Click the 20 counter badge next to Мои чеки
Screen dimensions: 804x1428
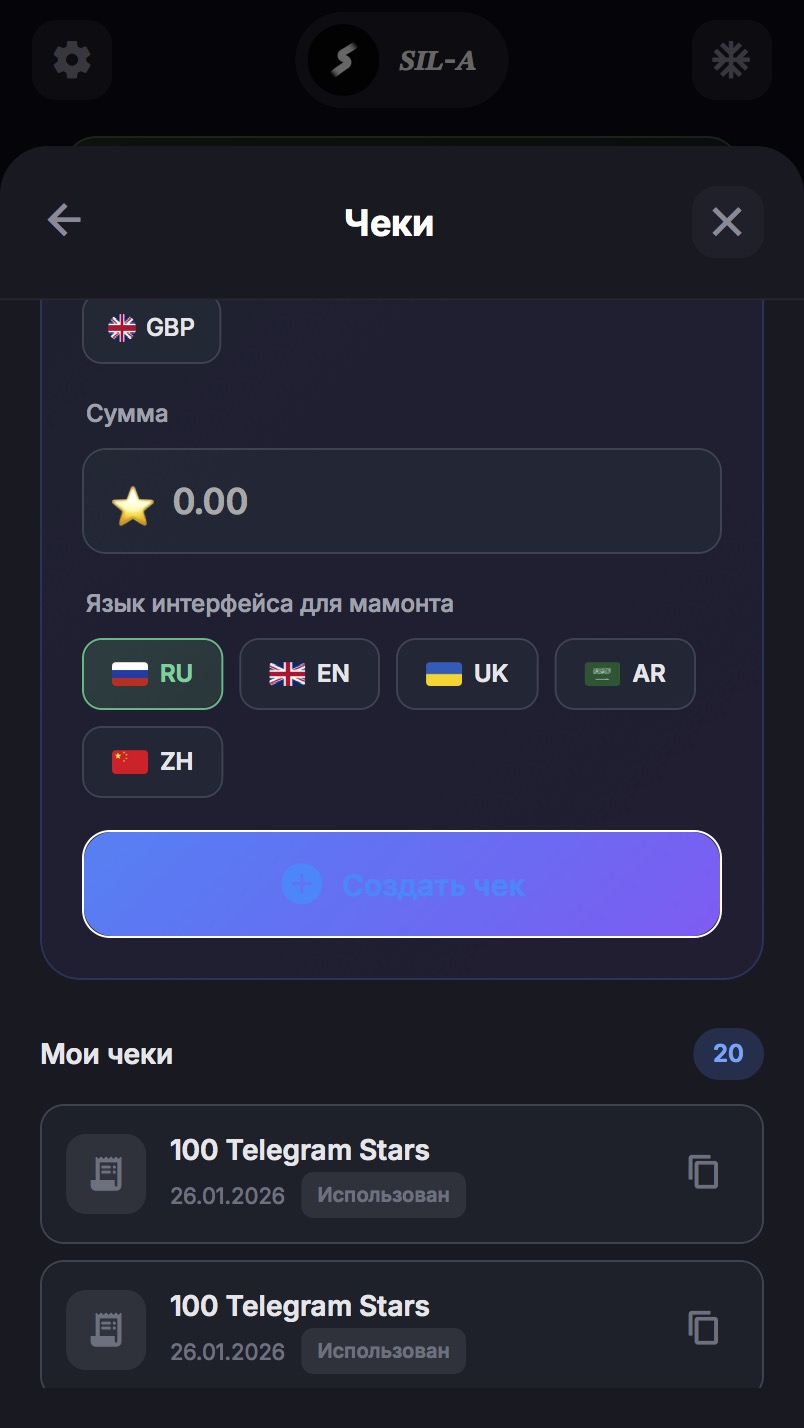point(728,1053)
